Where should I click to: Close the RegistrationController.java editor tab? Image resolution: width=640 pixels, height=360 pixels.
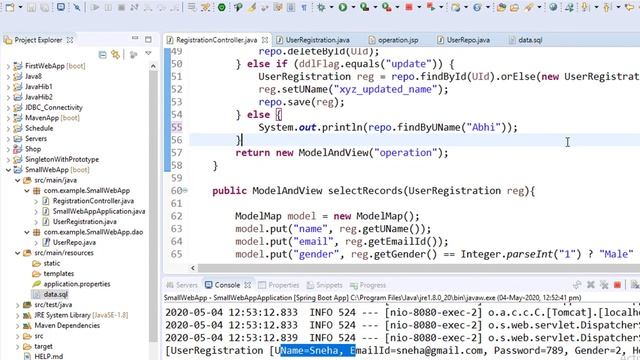(x=265, y=40)
